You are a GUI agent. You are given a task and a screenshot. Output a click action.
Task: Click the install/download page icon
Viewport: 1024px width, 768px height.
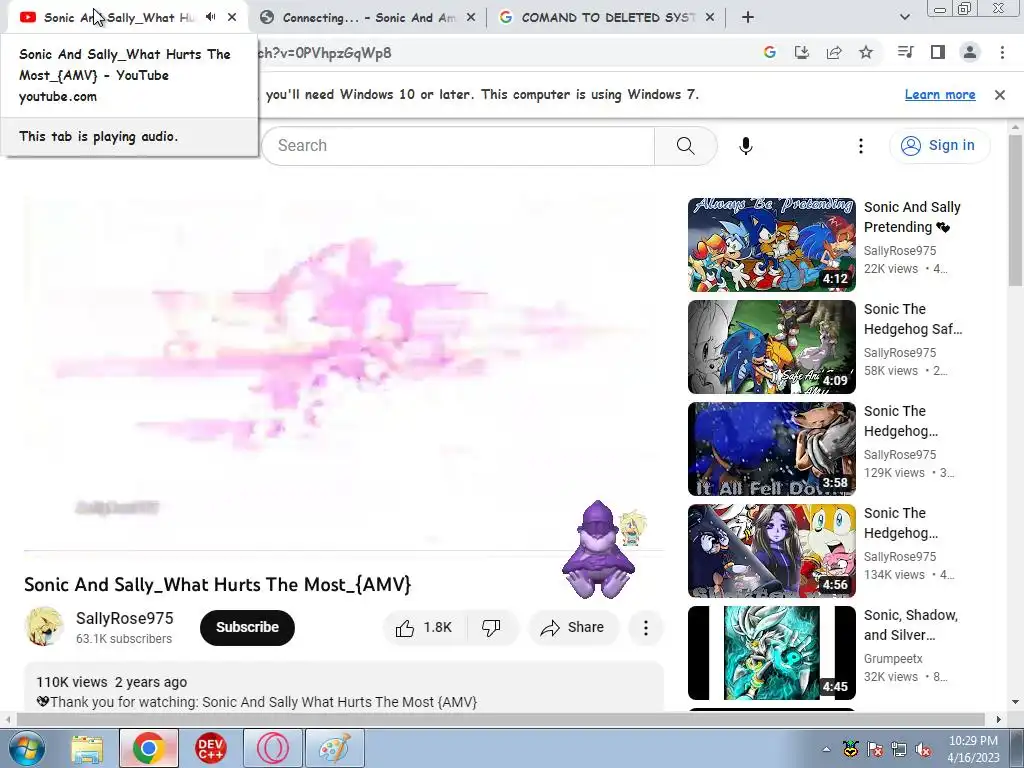coord(801,52)
